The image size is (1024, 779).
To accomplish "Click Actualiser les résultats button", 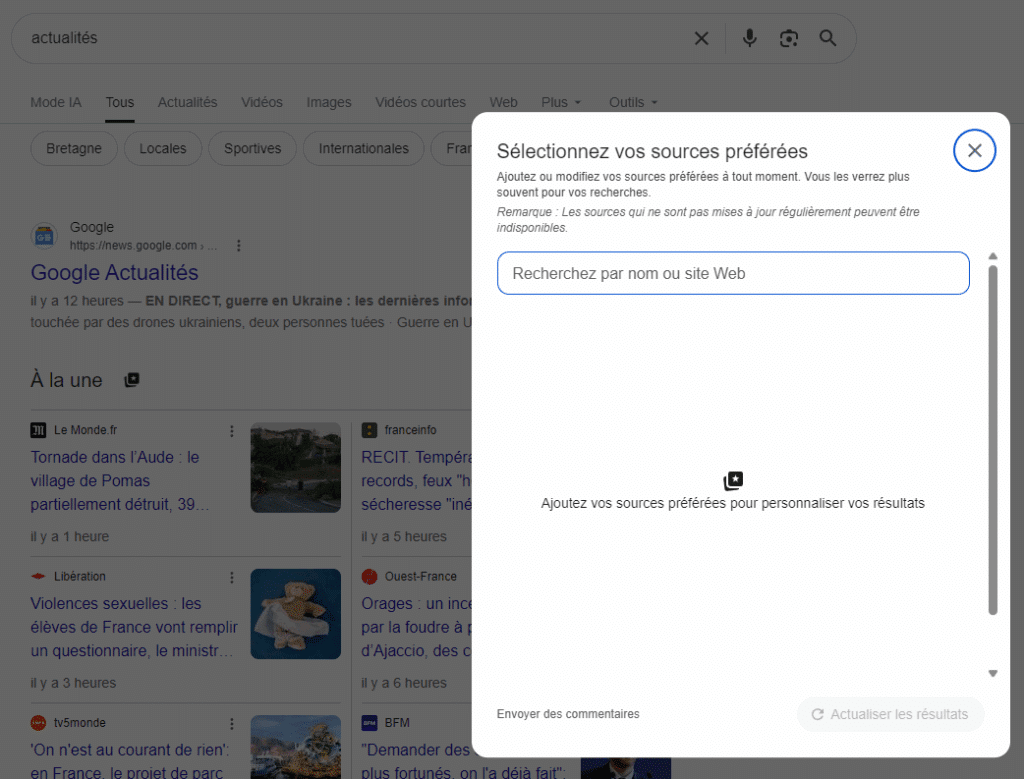I will click(890, 714).
